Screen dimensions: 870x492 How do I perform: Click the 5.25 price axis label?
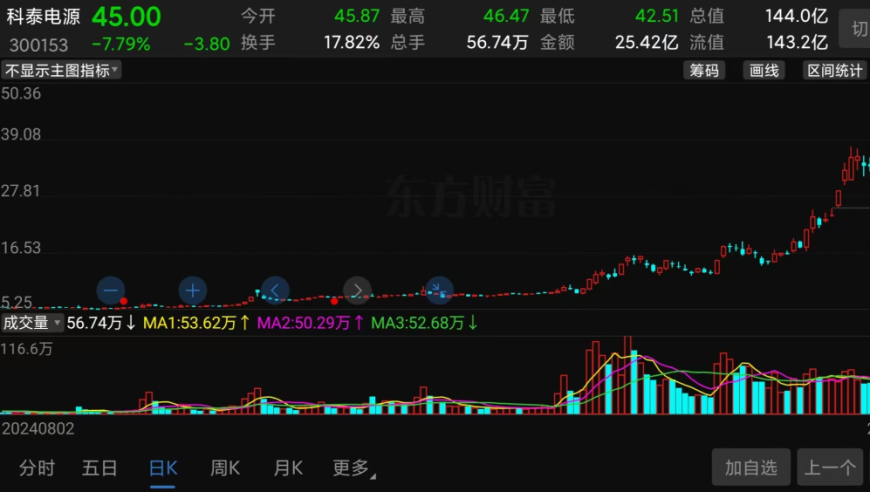coord(17,302)
